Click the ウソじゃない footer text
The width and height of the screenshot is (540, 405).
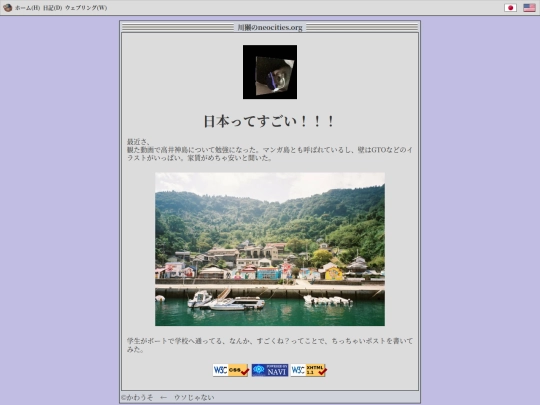194,397
